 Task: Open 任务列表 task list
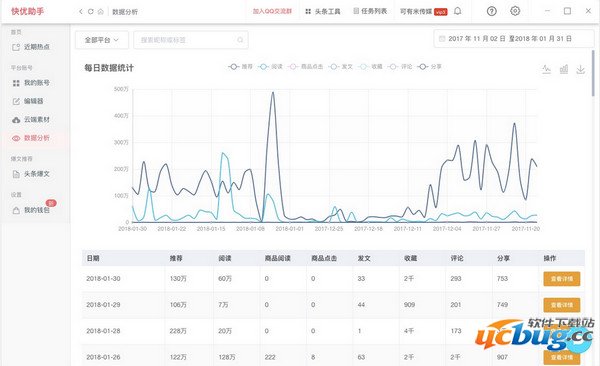[x=370, y=11]
